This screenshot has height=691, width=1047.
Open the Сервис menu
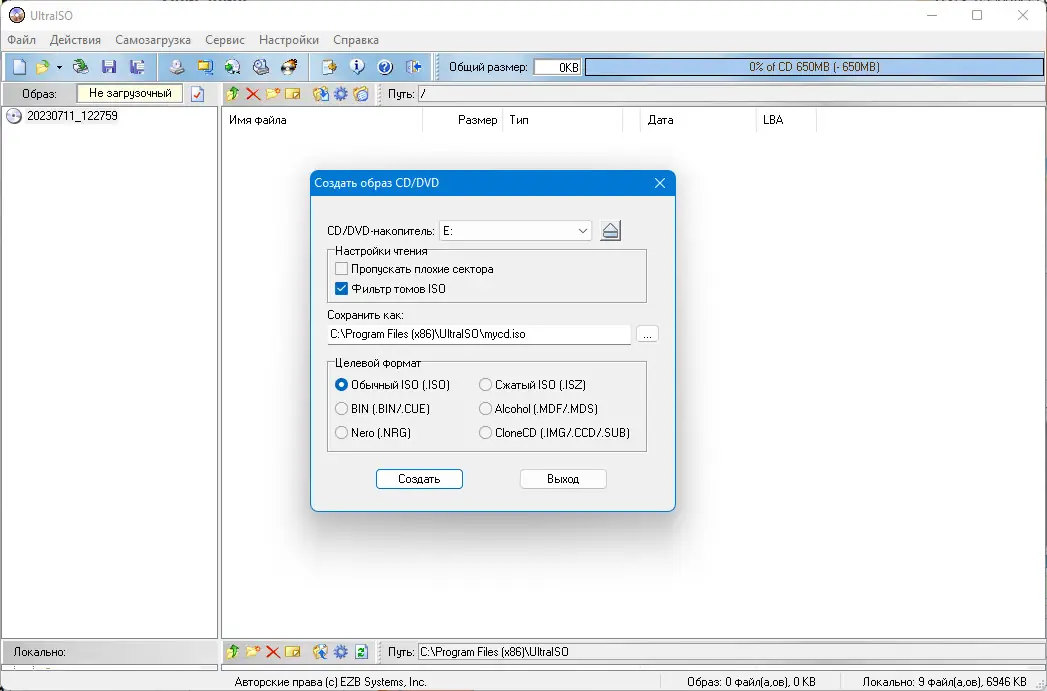pyautogui.click(x=225, y=40)
